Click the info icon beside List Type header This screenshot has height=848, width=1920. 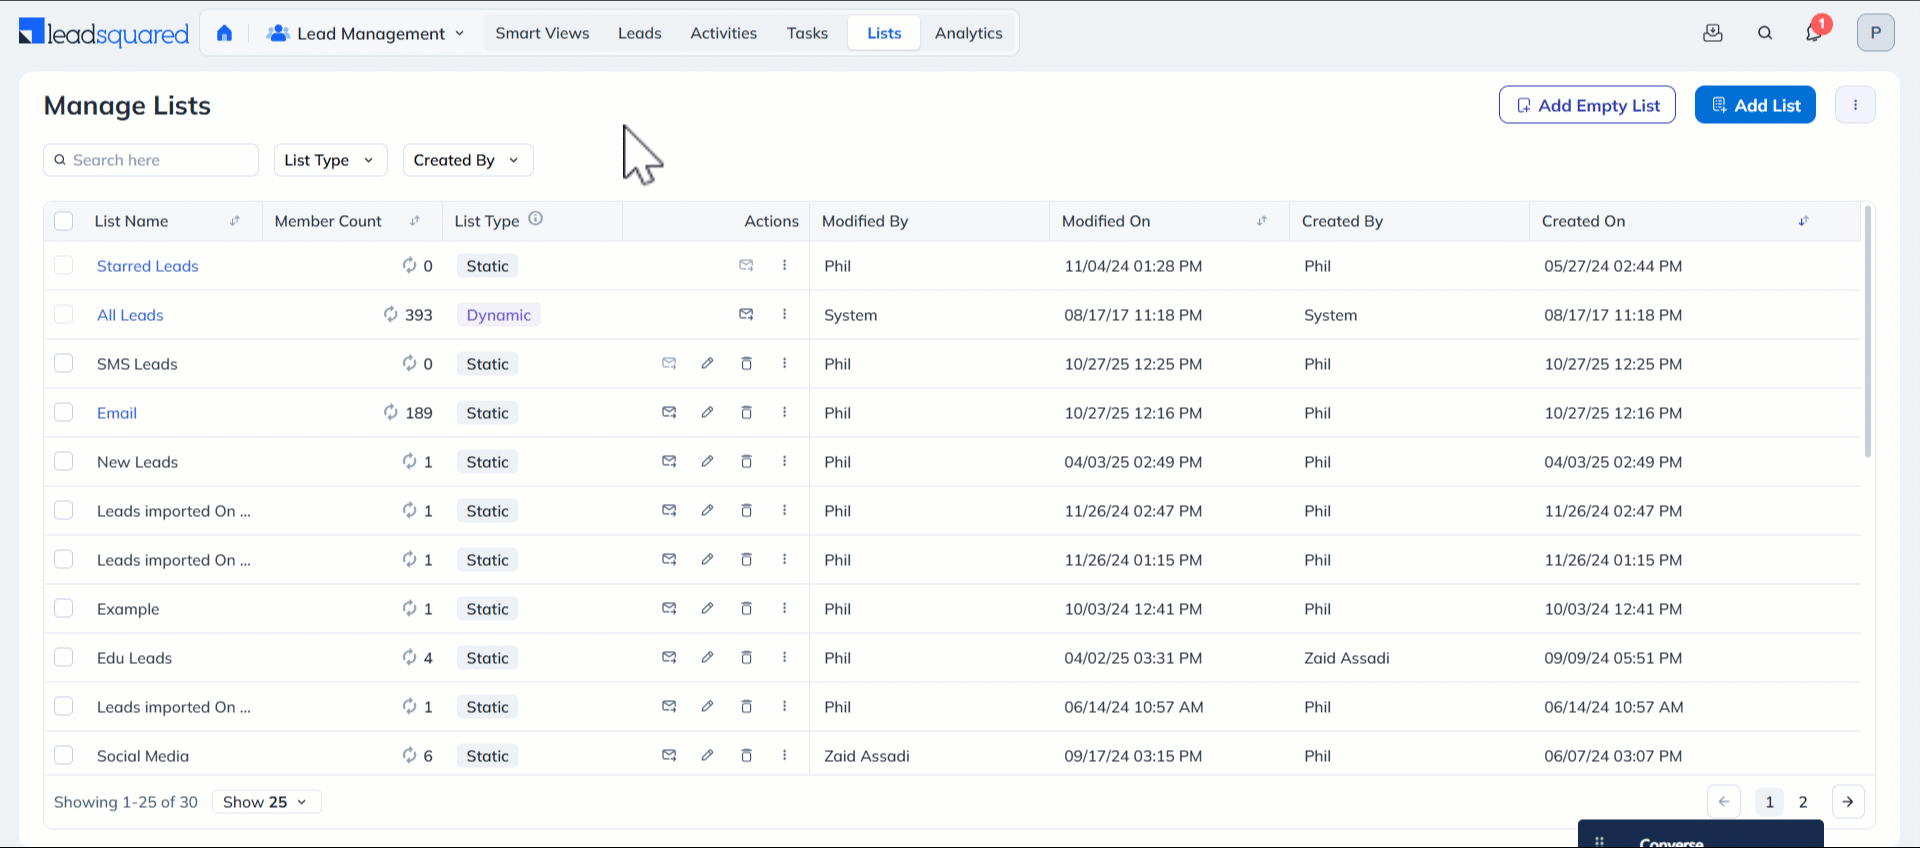coord(536,219)
